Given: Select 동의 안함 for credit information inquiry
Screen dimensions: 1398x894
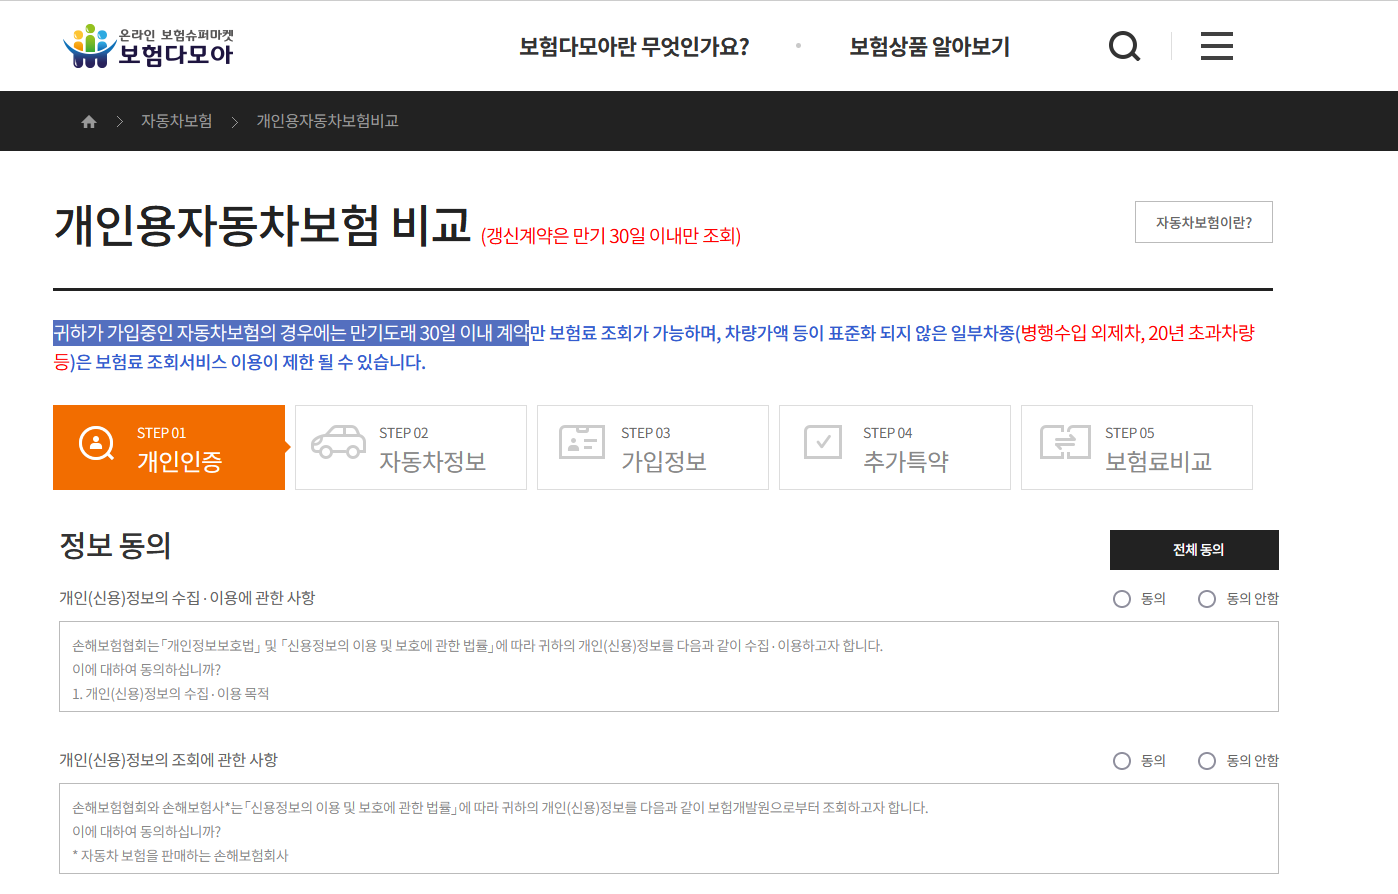Looking at the screenshot, I should click(1206, 760).
